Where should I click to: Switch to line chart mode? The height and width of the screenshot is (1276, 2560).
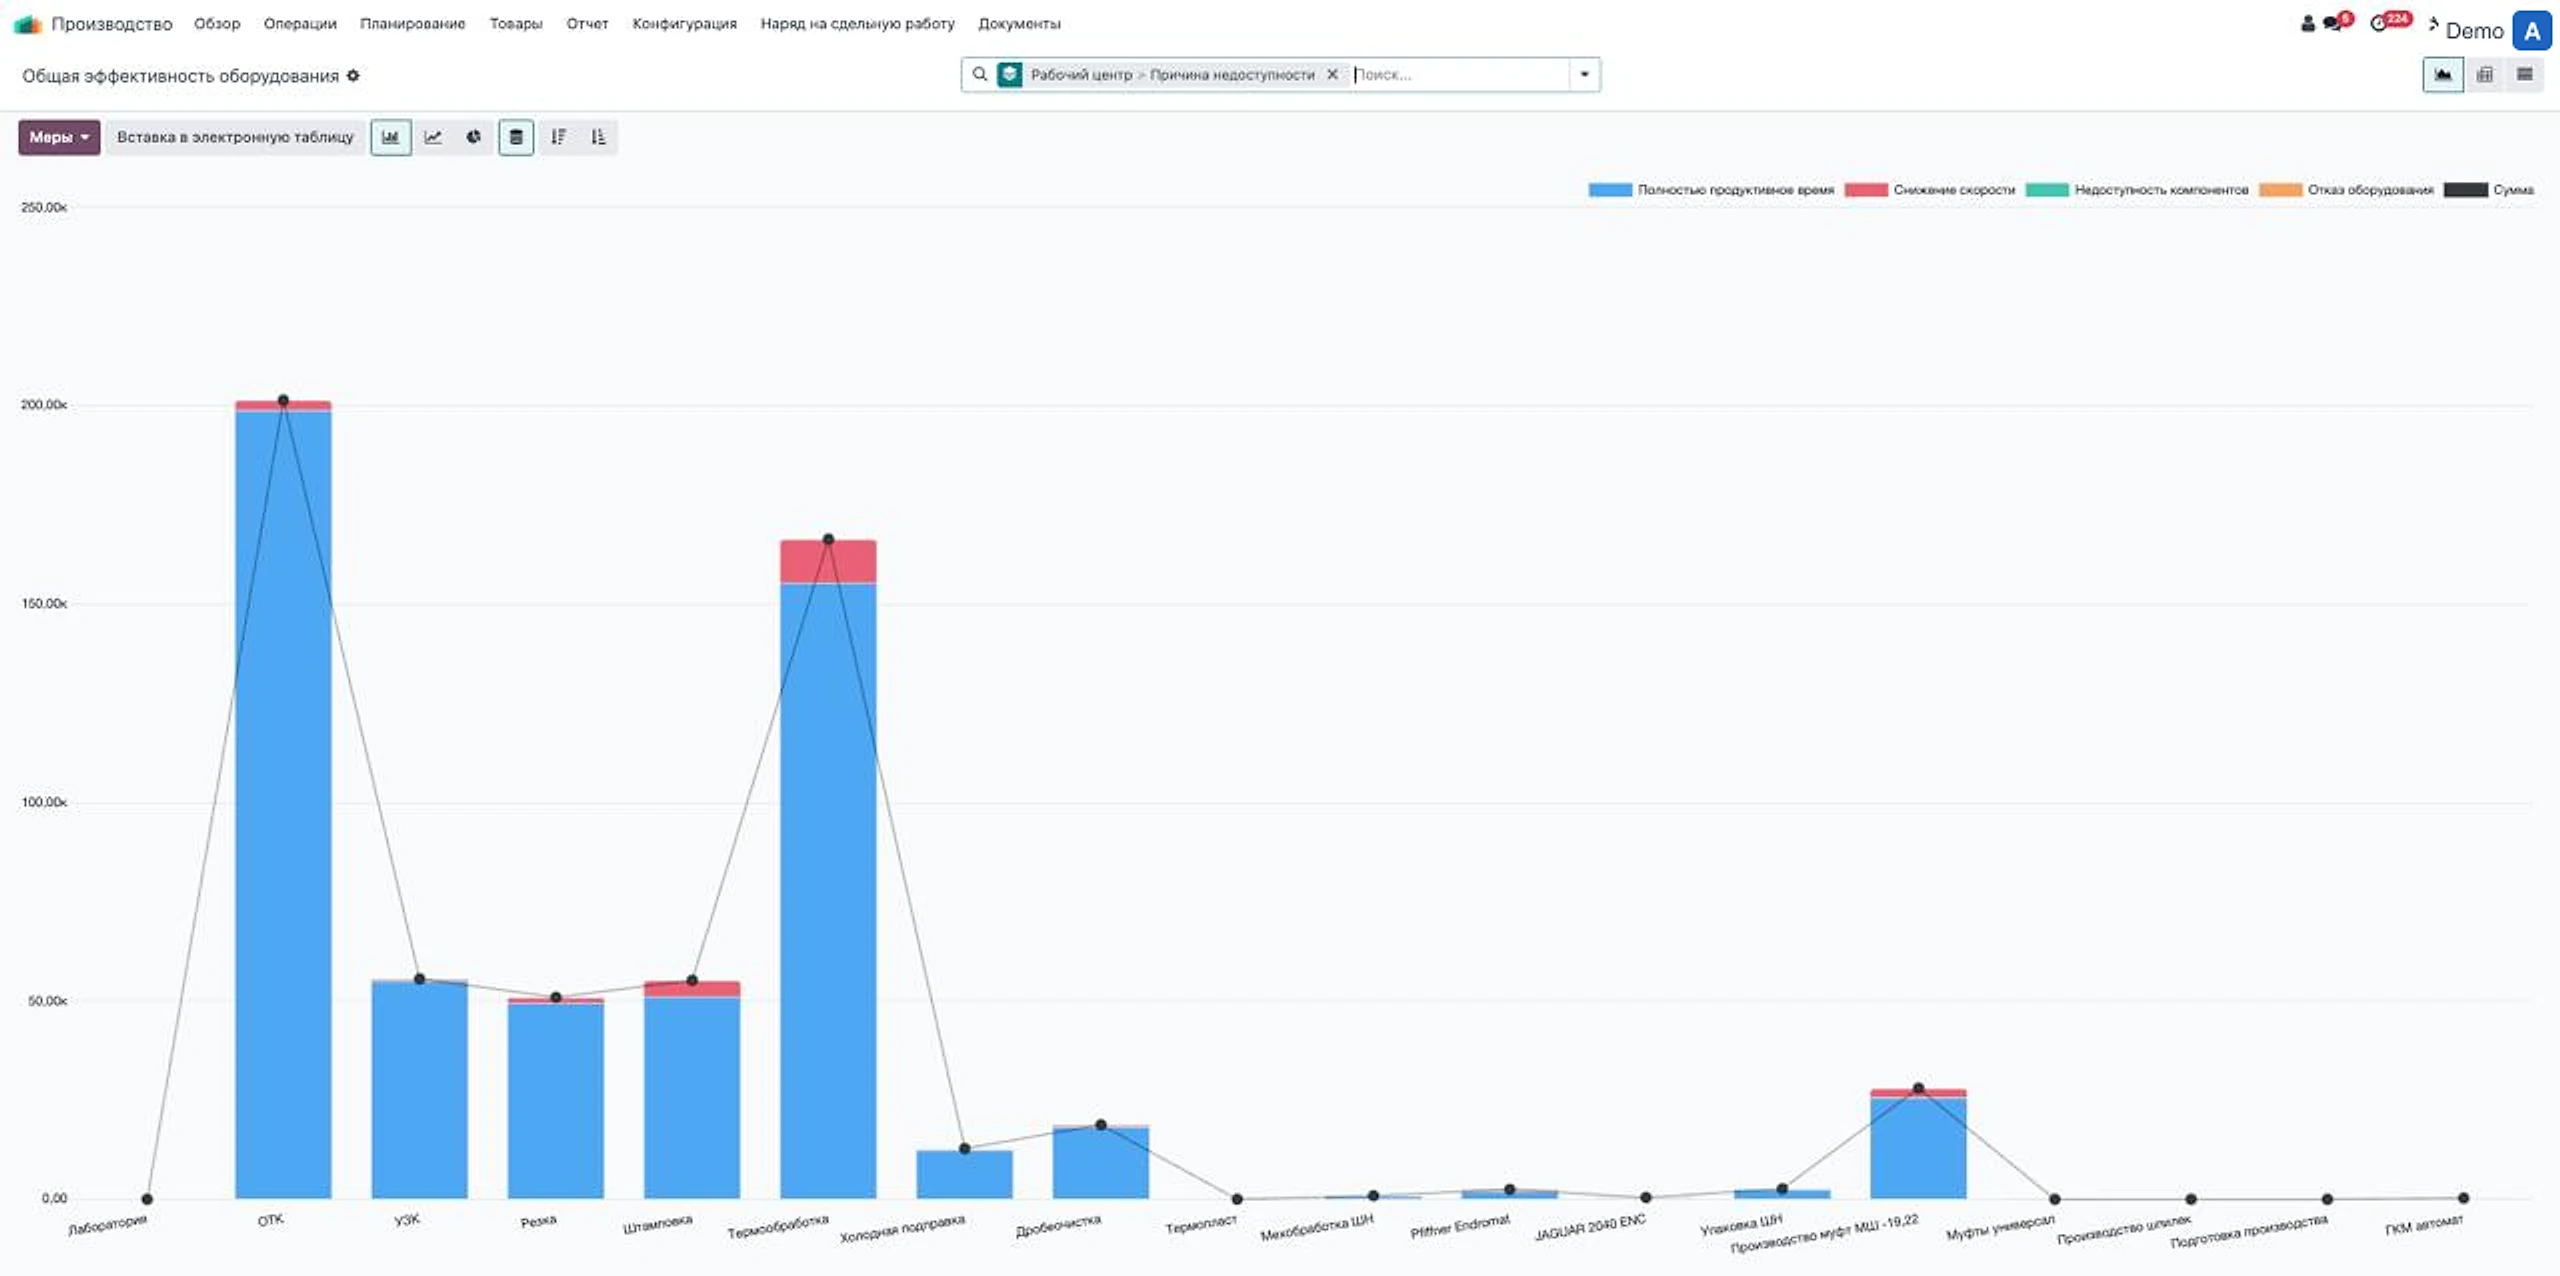[433, 137]
